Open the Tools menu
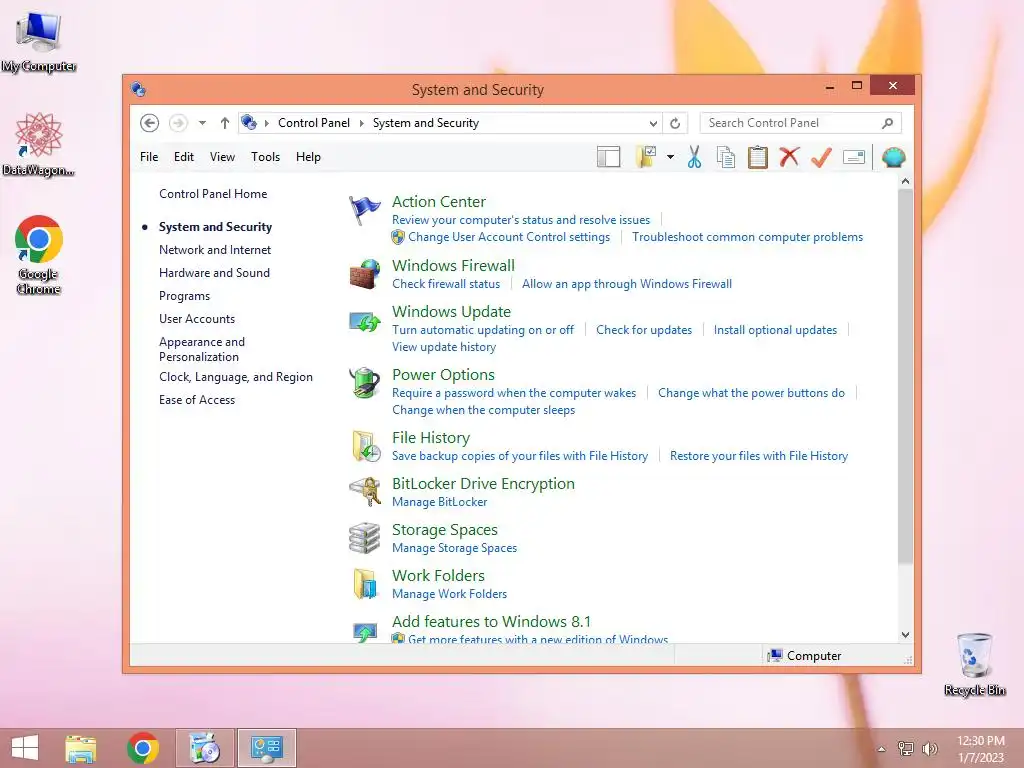 point(265,157)
